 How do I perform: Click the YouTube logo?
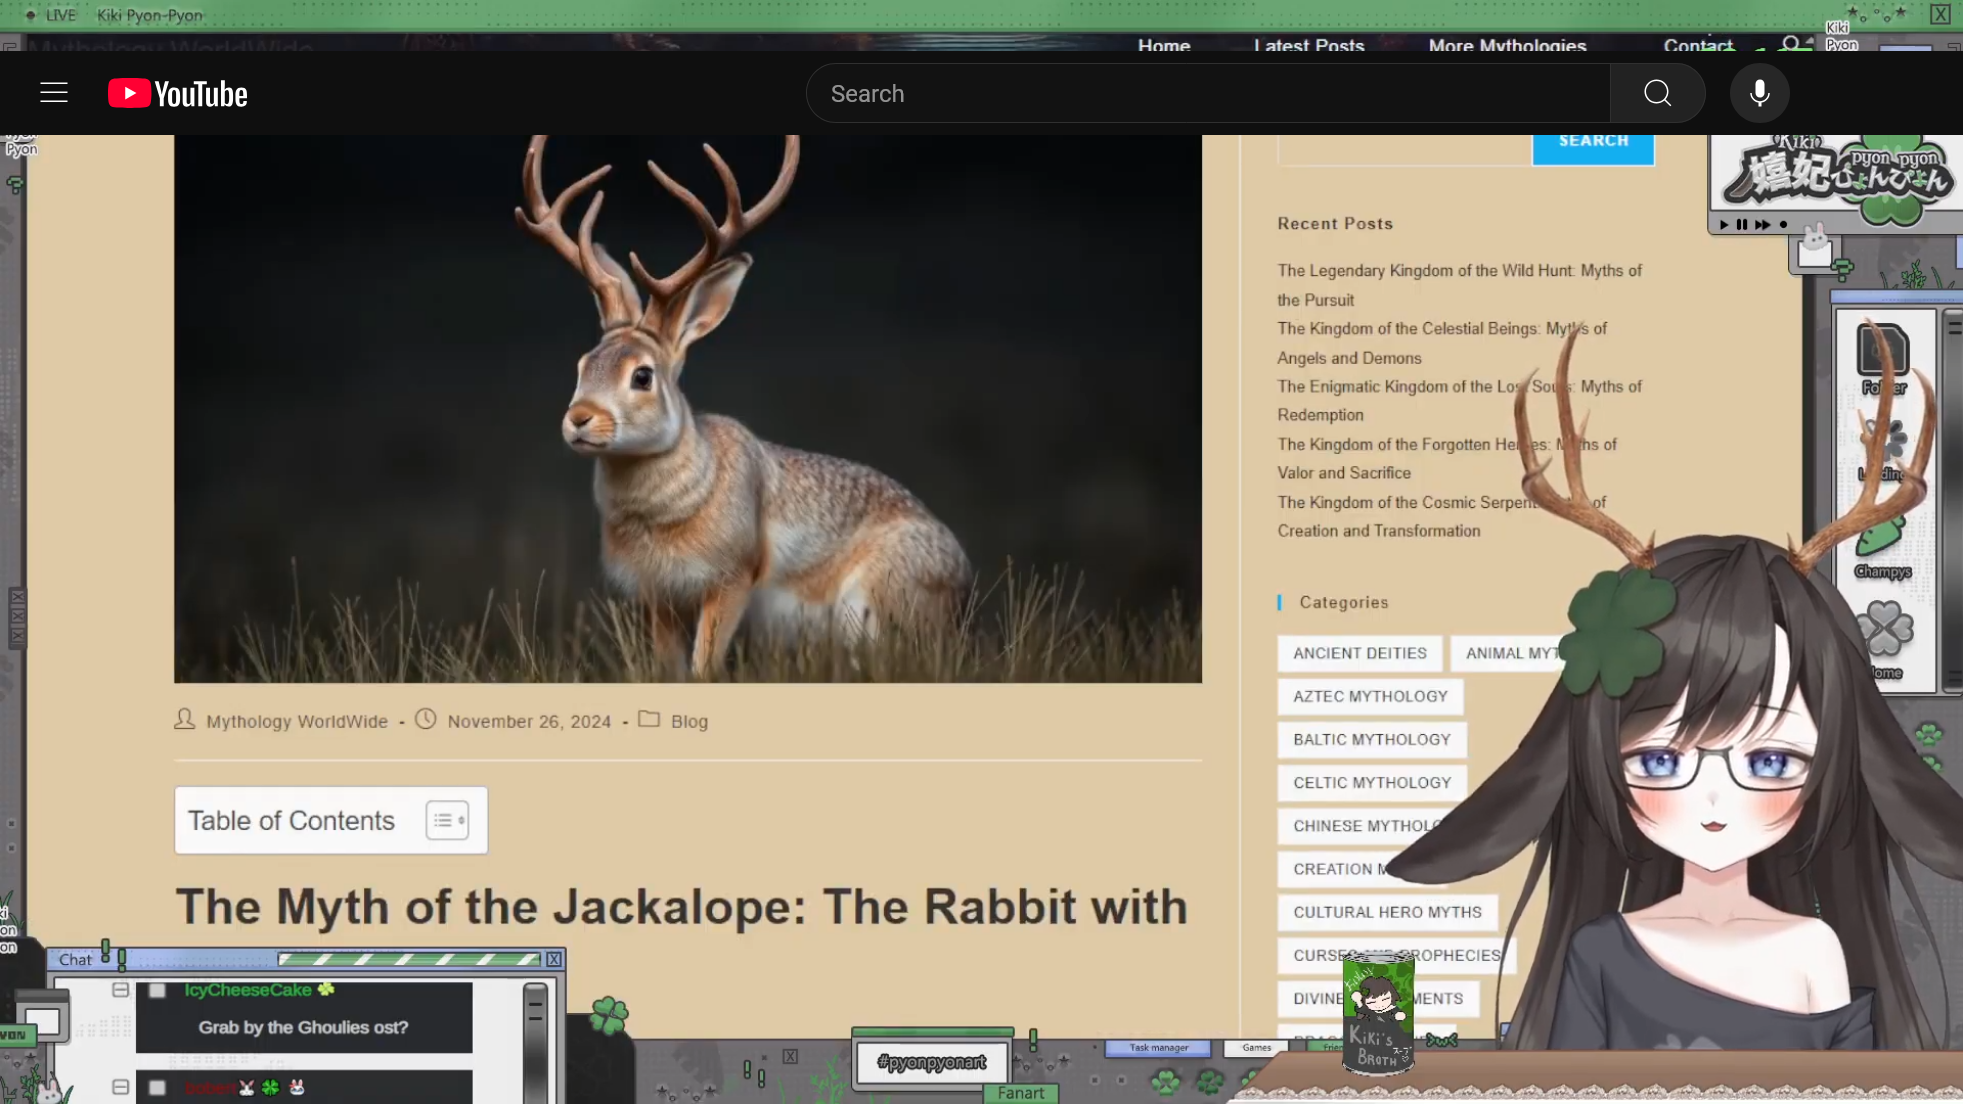178,93
